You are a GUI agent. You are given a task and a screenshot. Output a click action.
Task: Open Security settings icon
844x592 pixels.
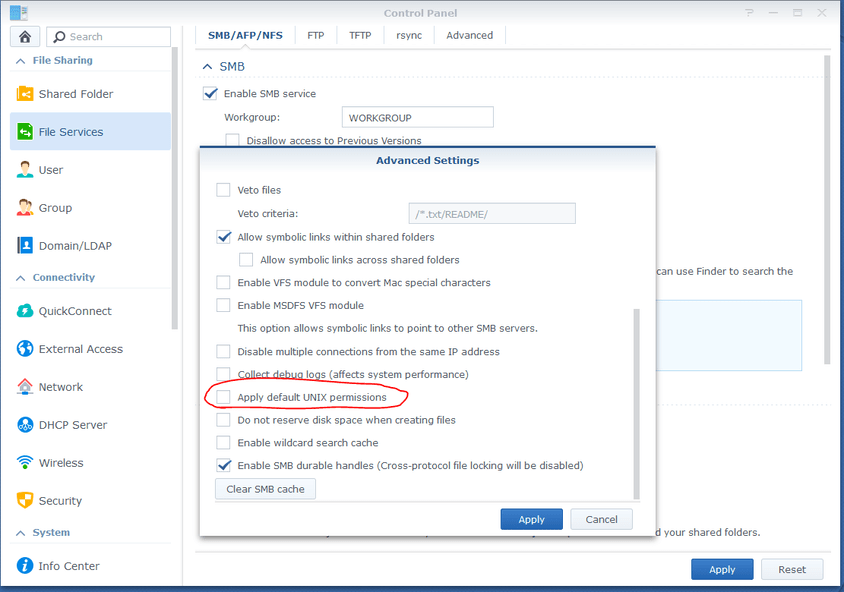click(x=25, y=501)
